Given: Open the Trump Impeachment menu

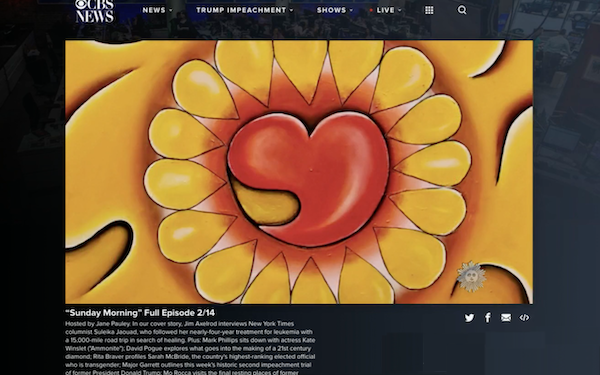Looking at the screenshot, I should pyautogui.click(x=241, y=10).
